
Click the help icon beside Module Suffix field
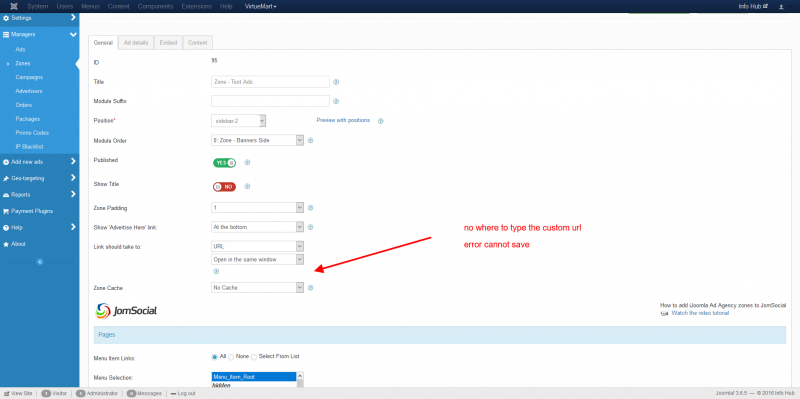(x=336, y=102)
